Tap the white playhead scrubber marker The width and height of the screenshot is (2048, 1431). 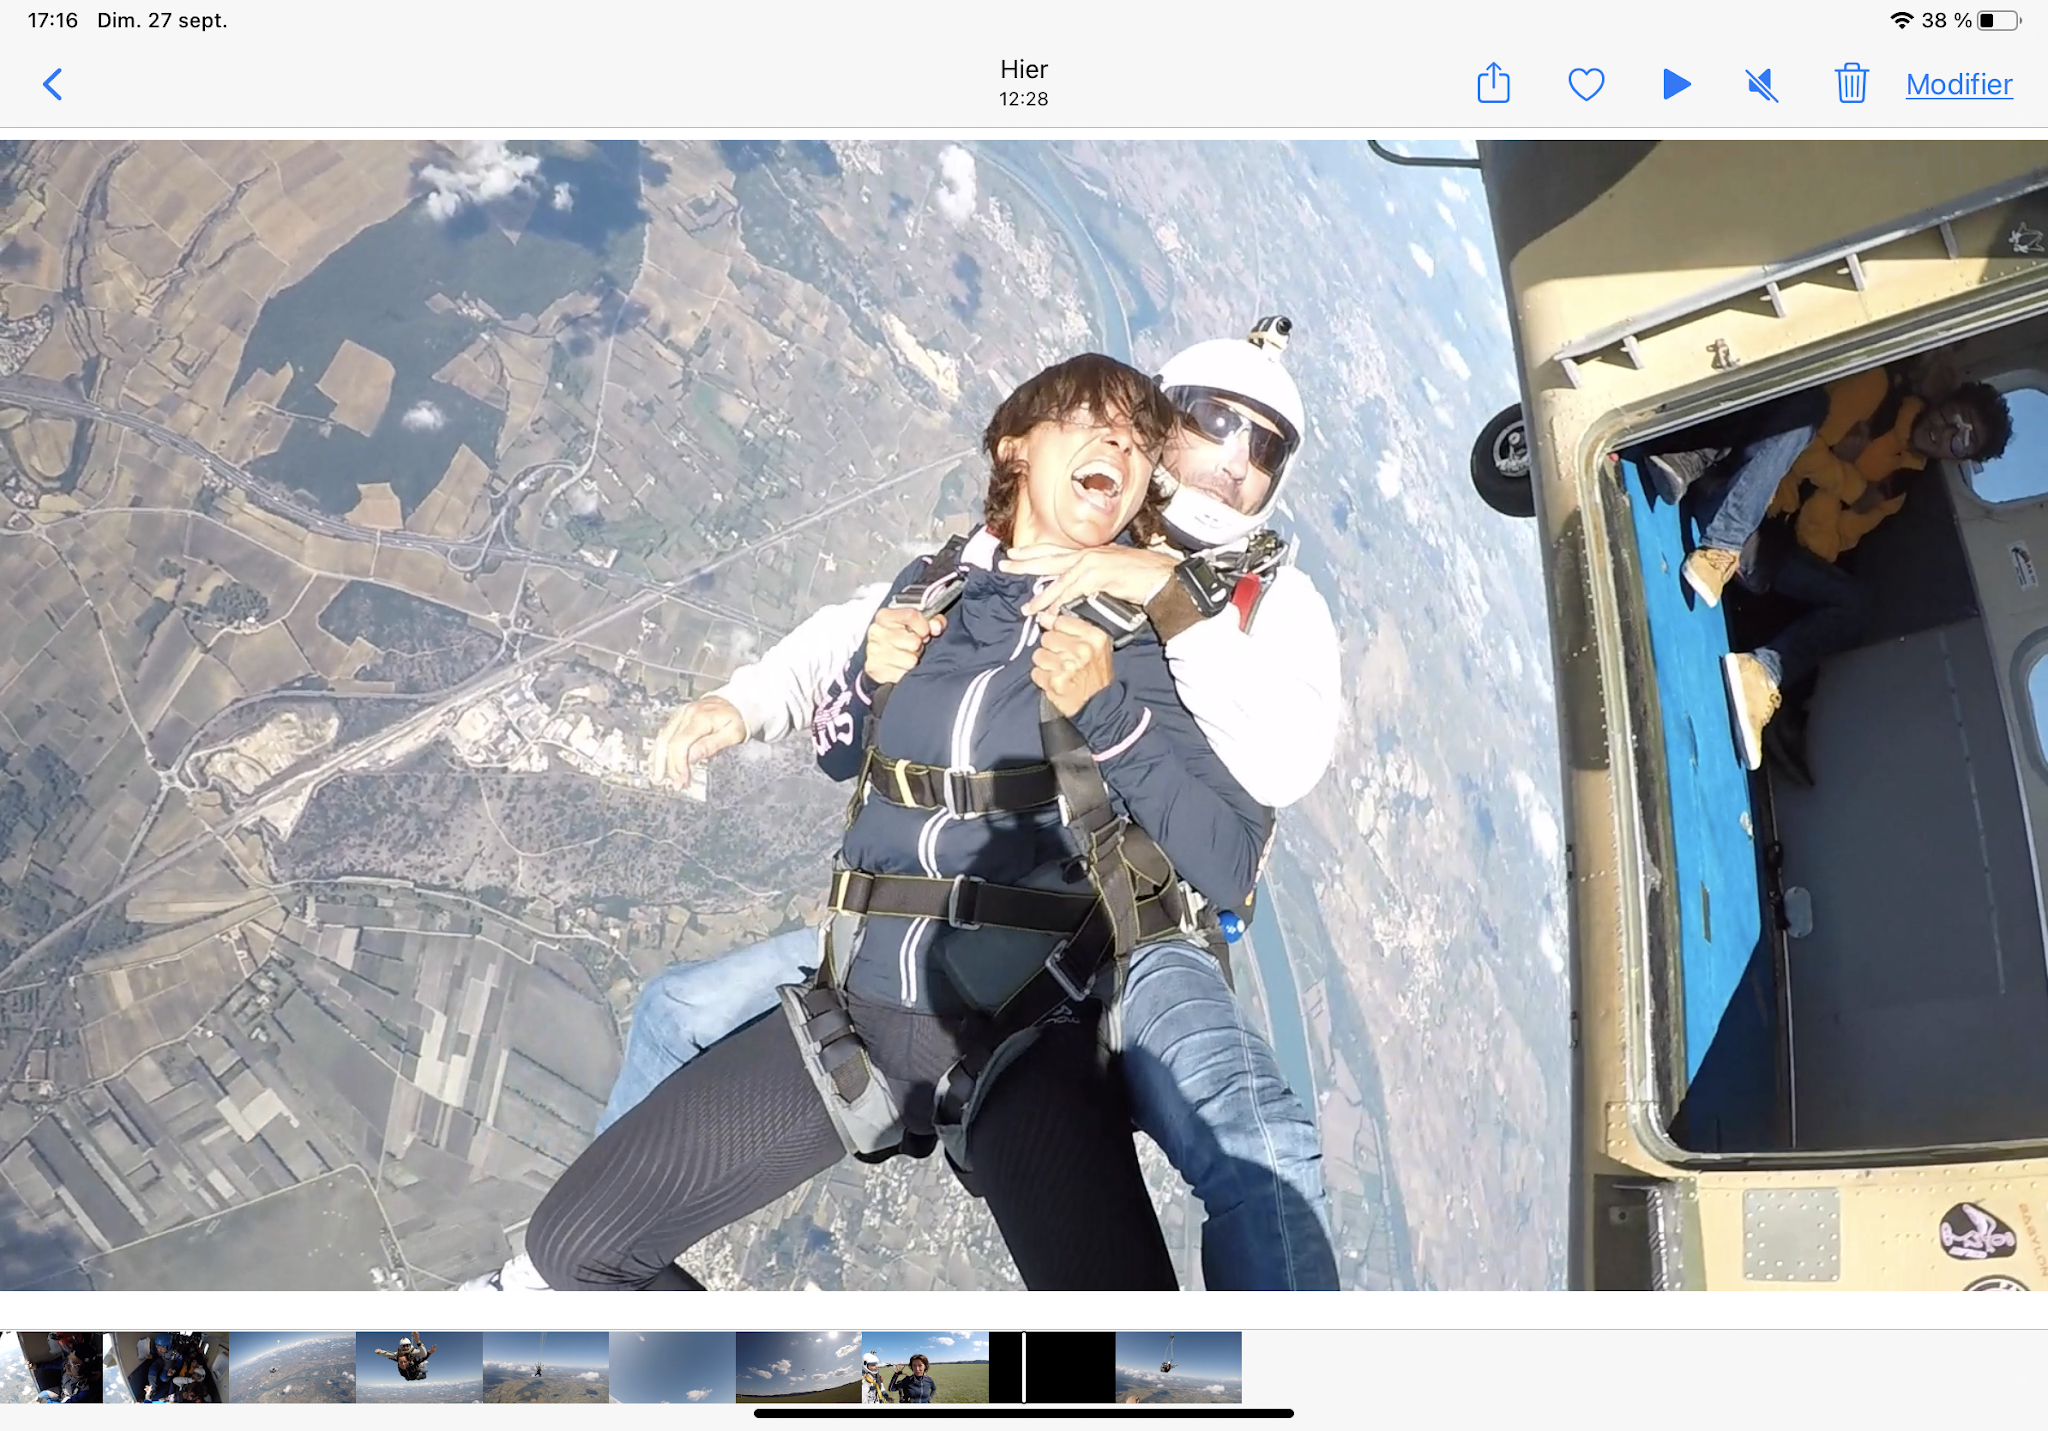(1024, 1367)
